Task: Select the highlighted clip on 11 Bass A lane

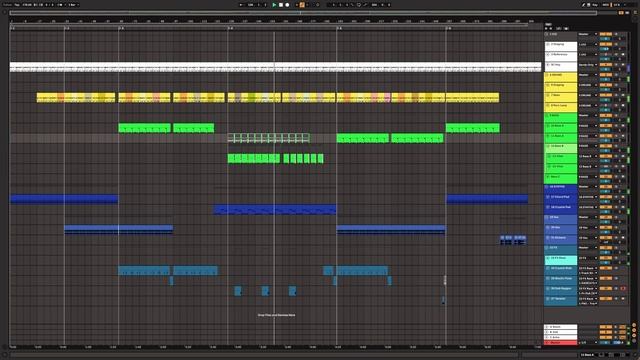Action: (268, 138)
